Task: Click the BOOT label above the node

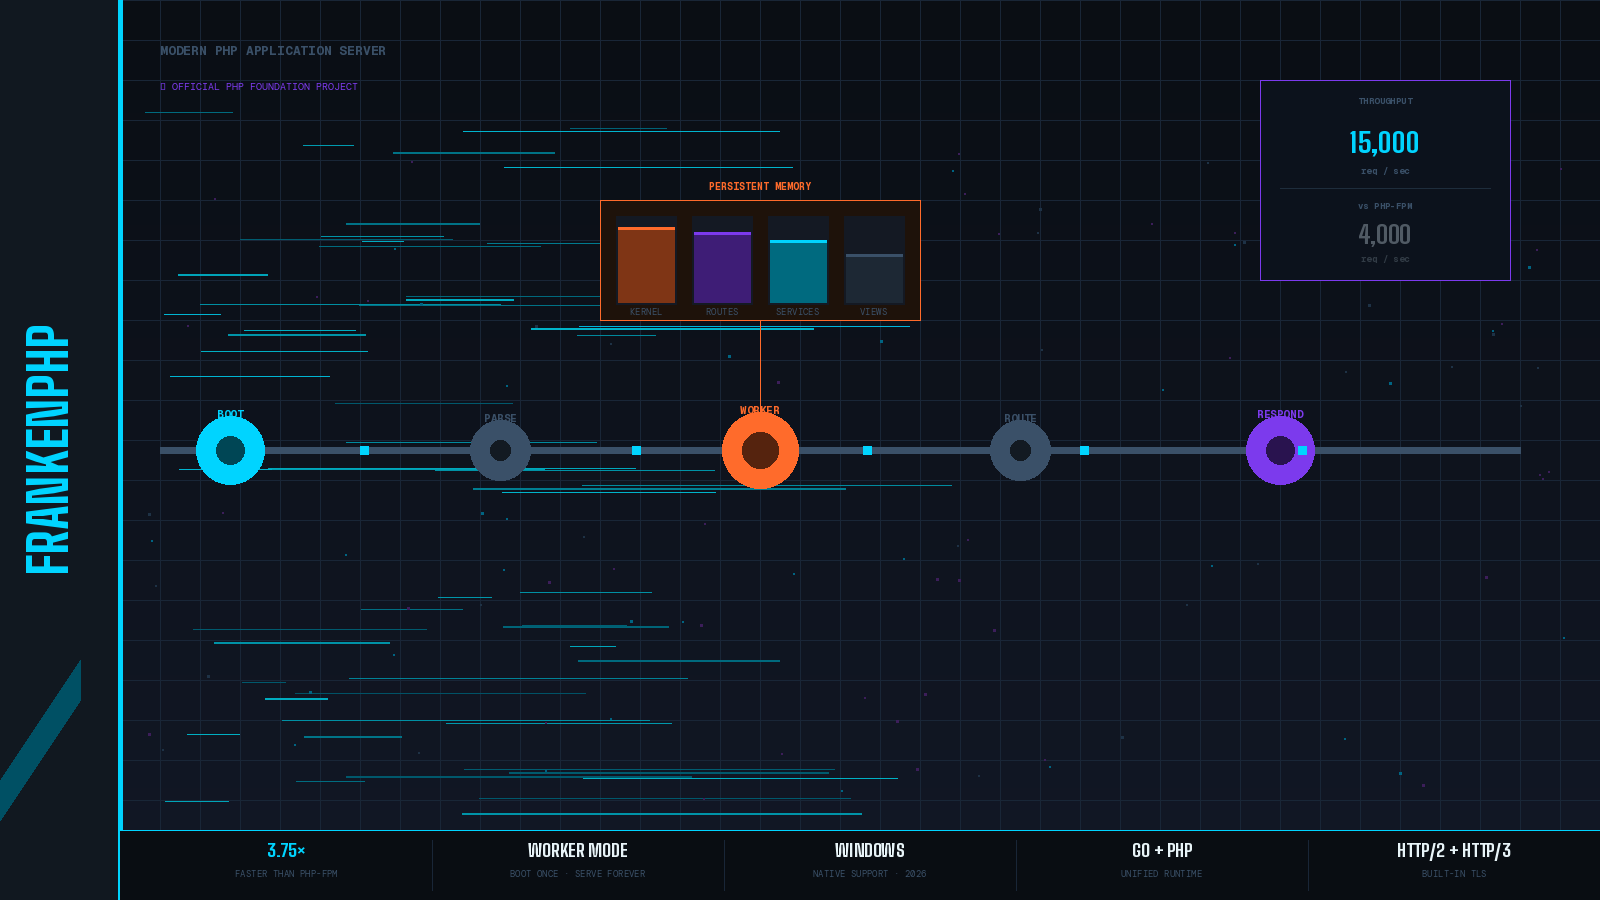Action: click(231, 414)
